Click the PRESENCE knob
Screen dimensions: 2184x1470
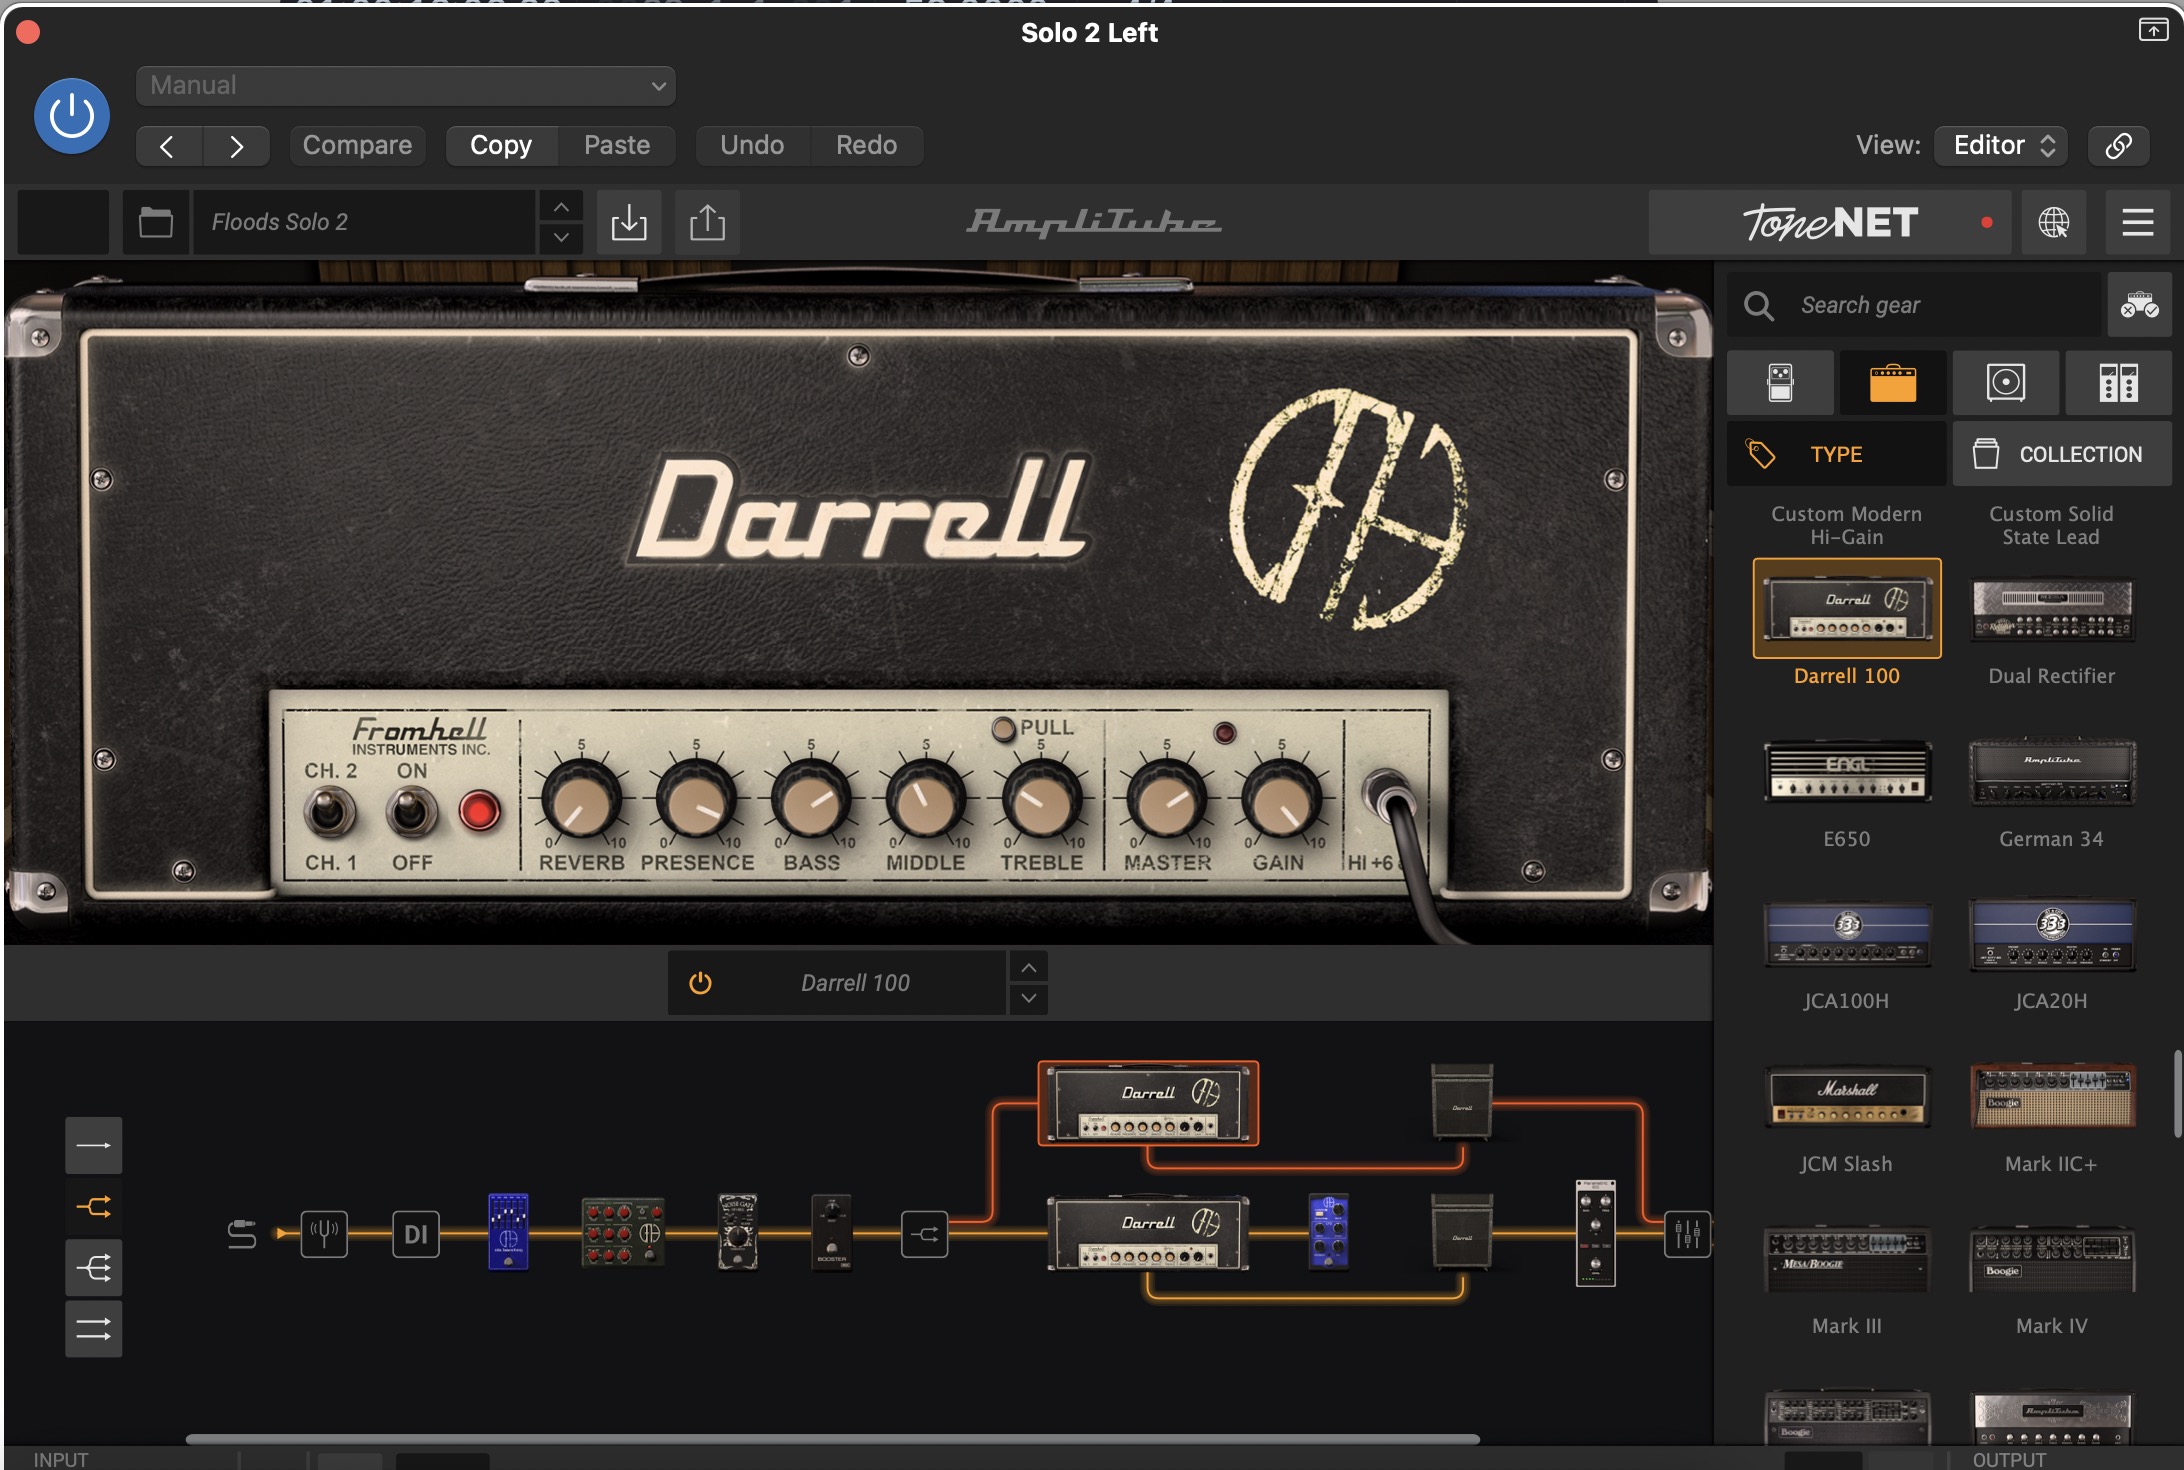[696, 800]
